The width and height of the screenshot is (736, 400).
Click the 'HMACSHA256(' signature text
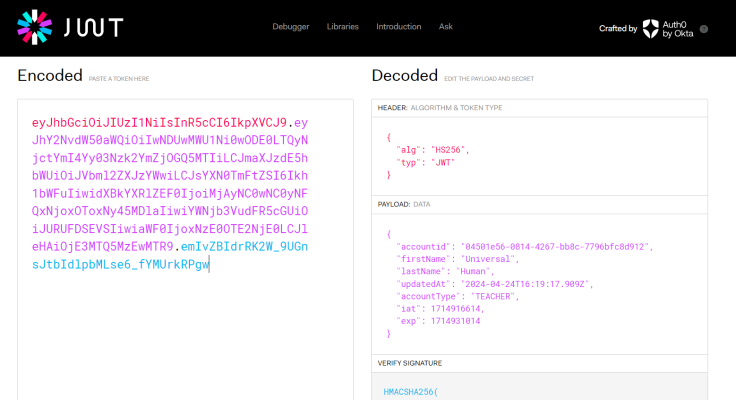click(410, 392)
